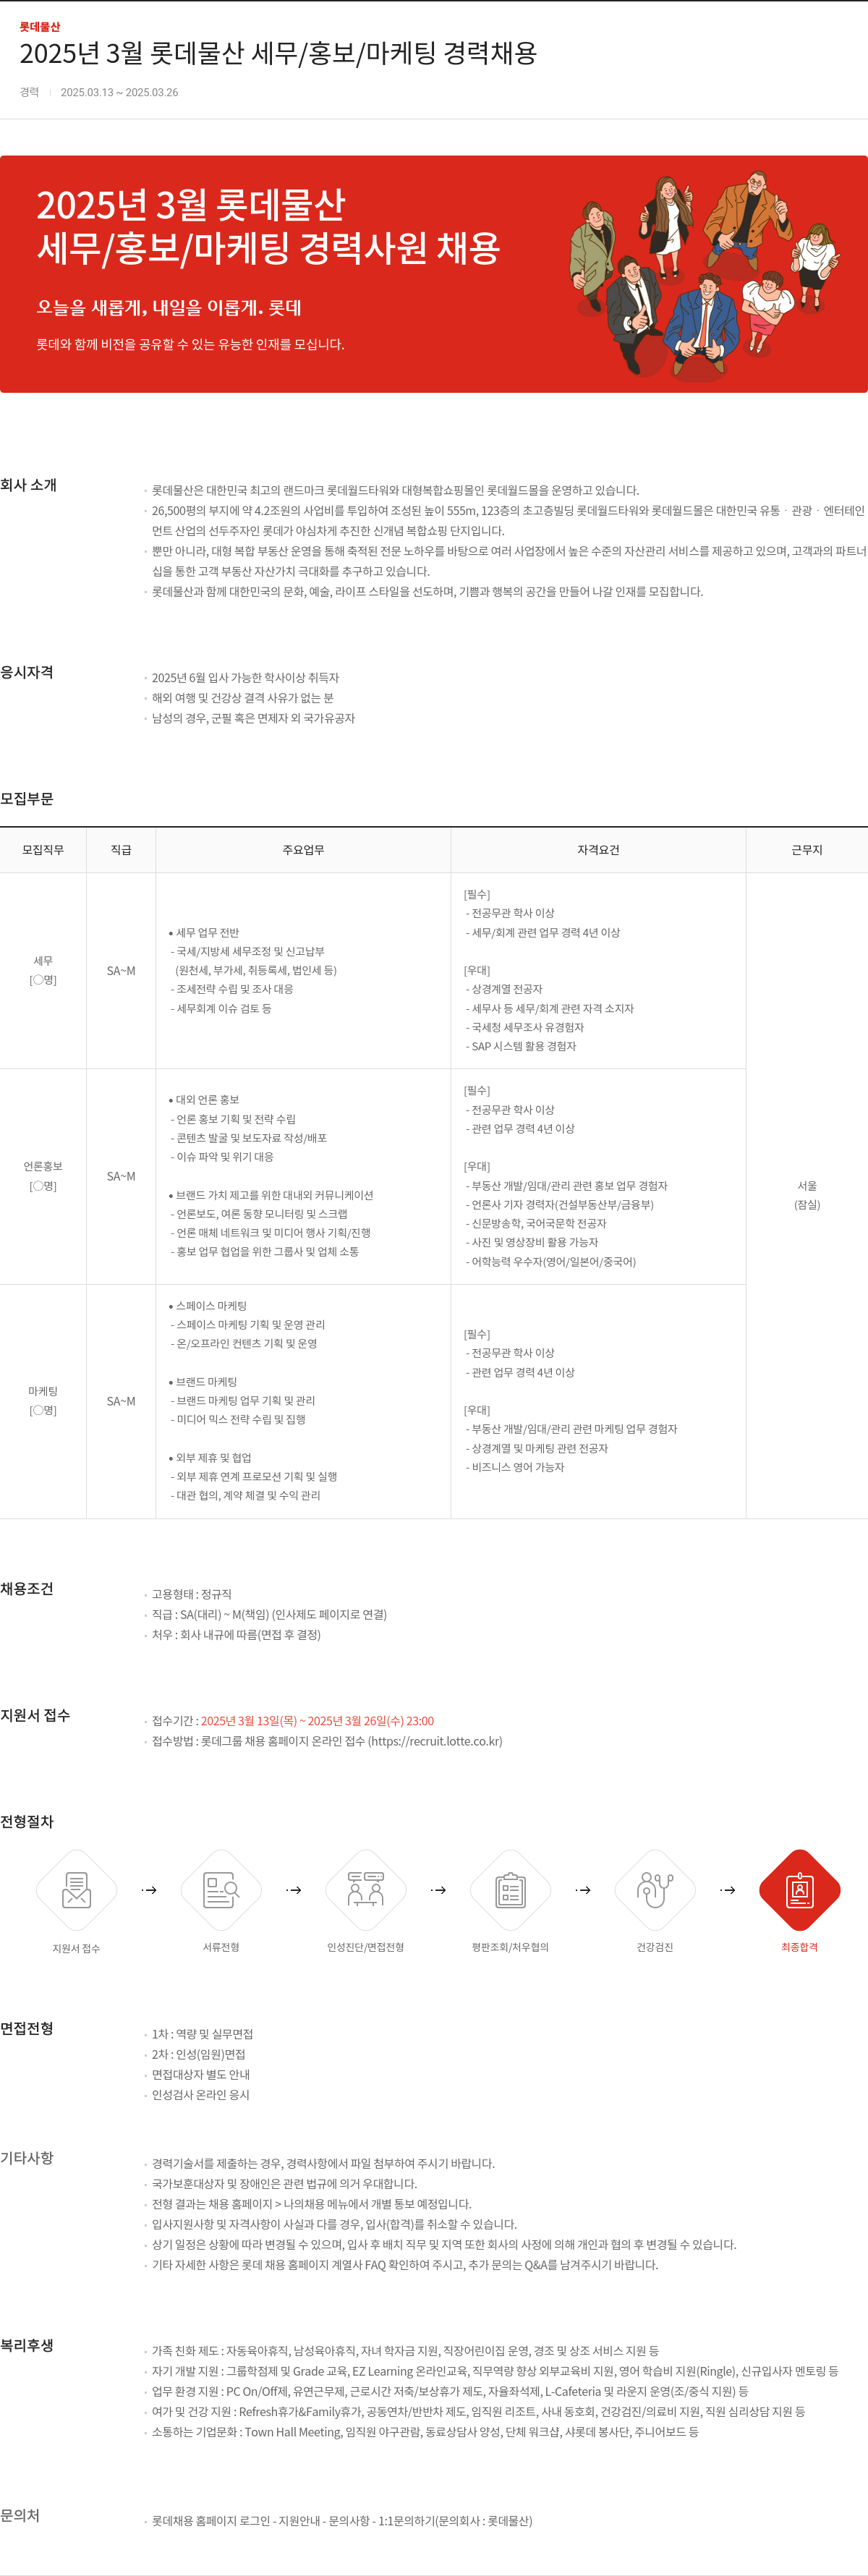Click the 비즈니스 영어 가능자 line
868x2576 pixels.
point(515,1468)
